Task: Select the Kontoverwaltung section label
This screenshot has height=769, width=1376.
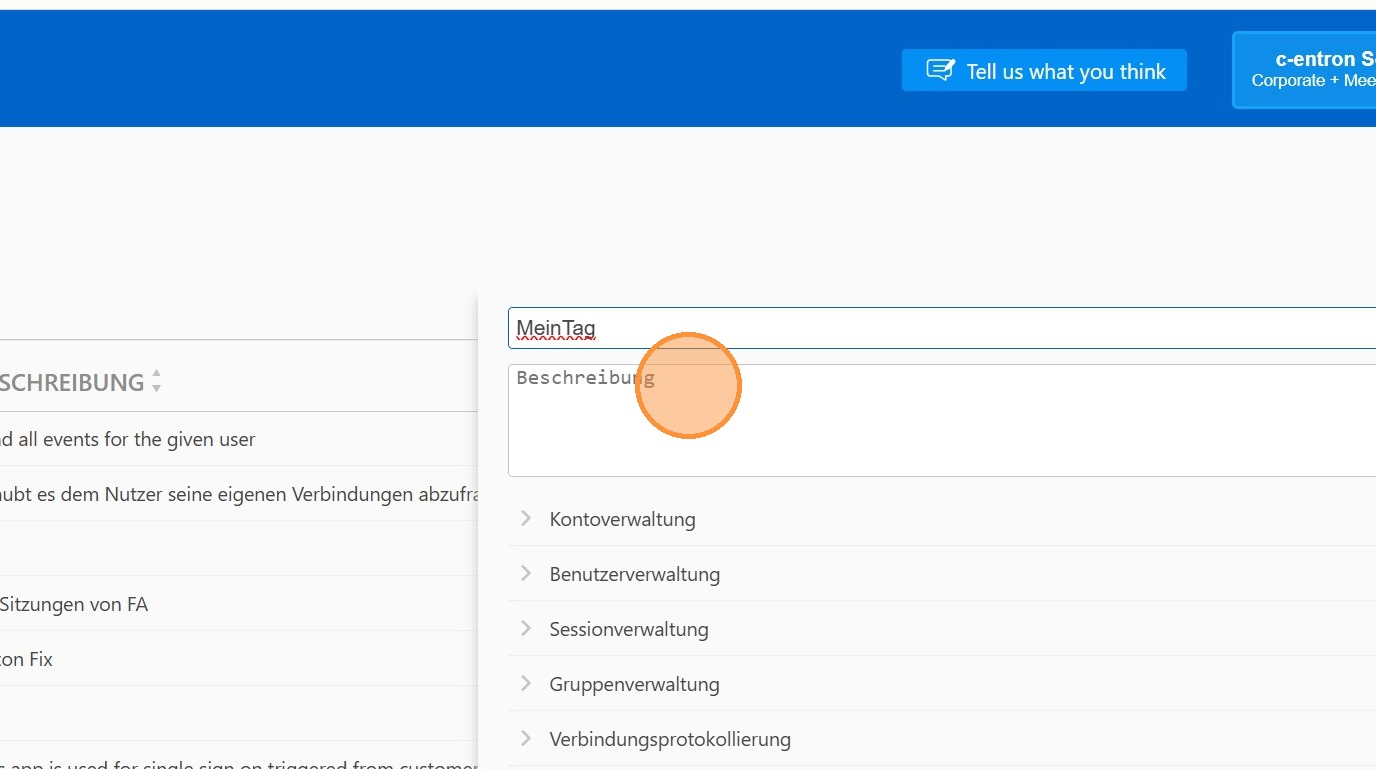Action: click(x=622, y=519)
